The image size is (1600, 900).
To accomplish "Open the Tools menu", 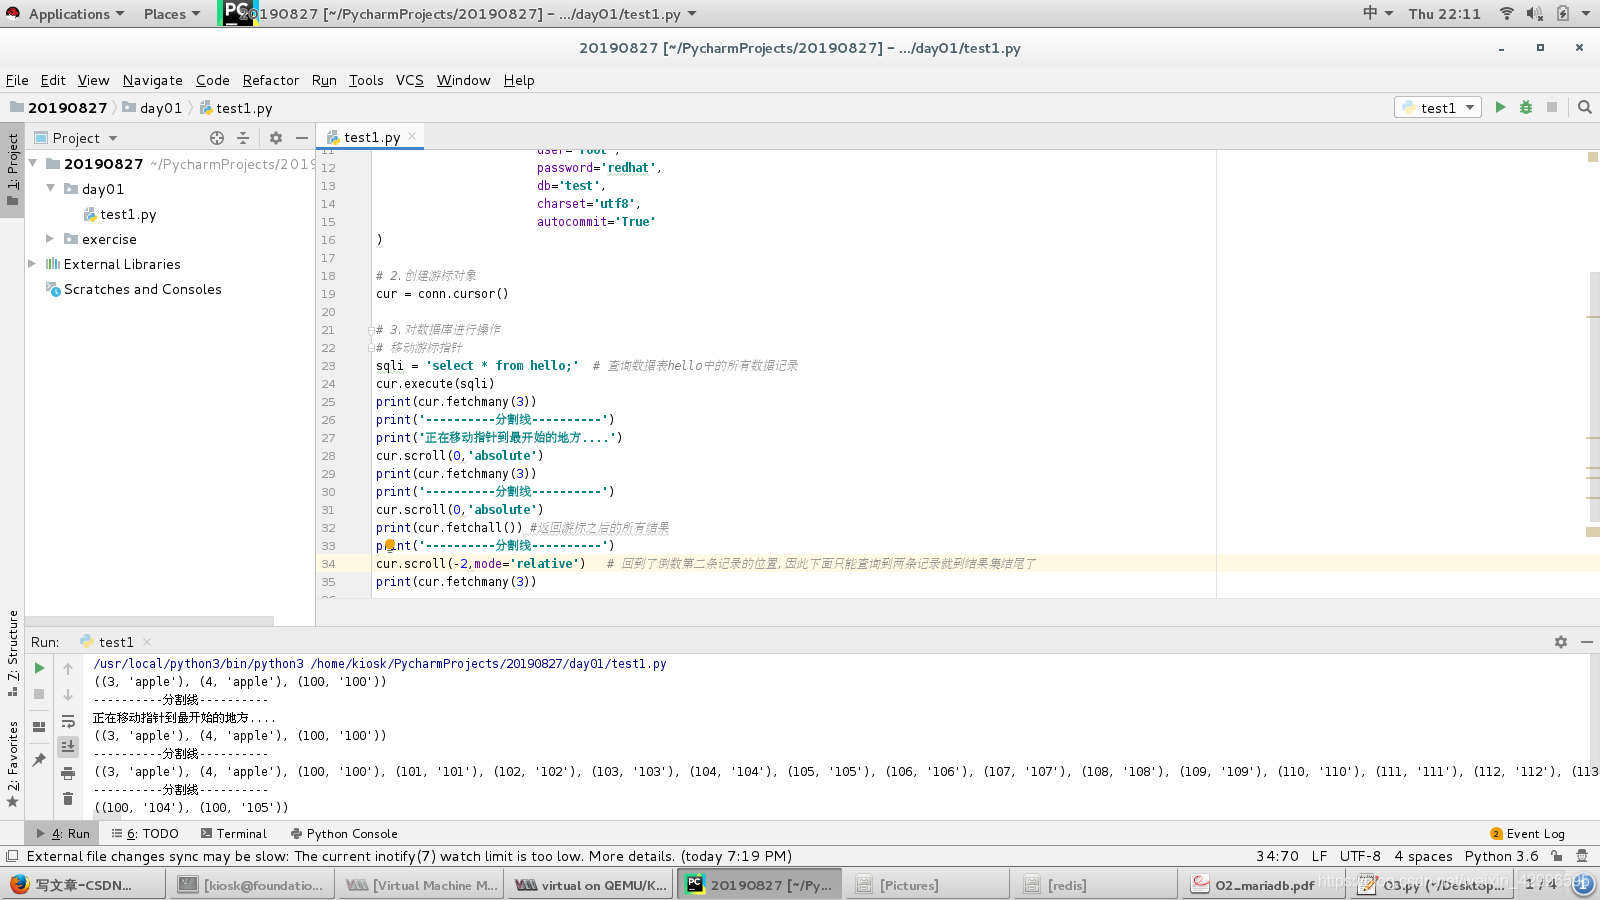I will tap(366, 80).
